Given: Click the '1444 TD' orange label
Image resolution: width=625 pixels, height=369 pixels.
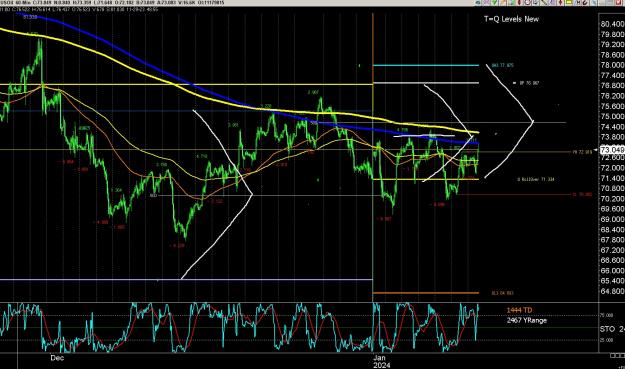Looking at the screenshot, I should pyautogui.click(x=519, y=310).
